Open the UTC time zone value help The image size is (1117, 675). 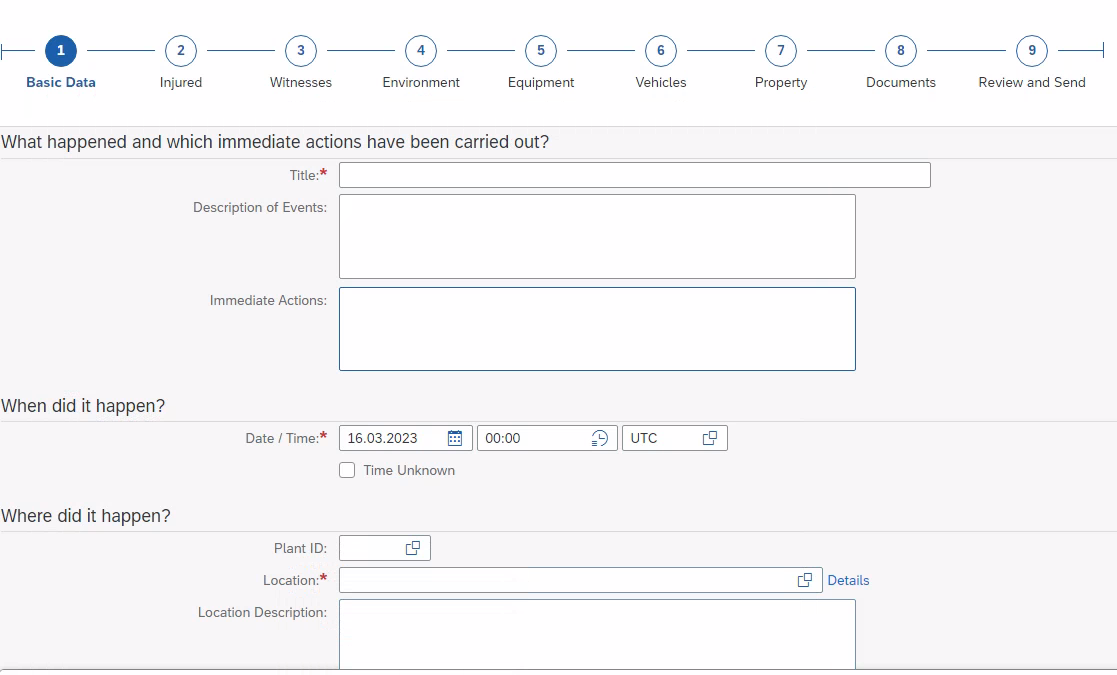coord(710,438)
